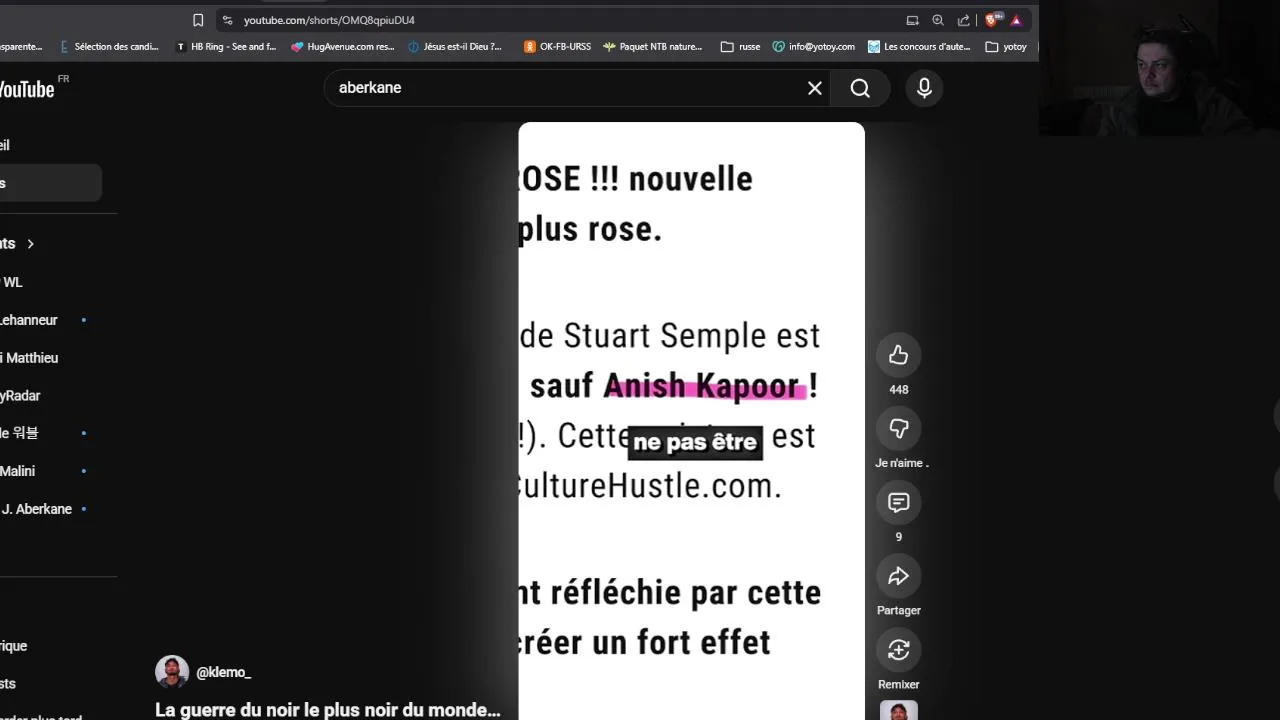Open the yotoy bookmarks folder
This screenshot has height=720, width=1280.
pos(1006,46)
